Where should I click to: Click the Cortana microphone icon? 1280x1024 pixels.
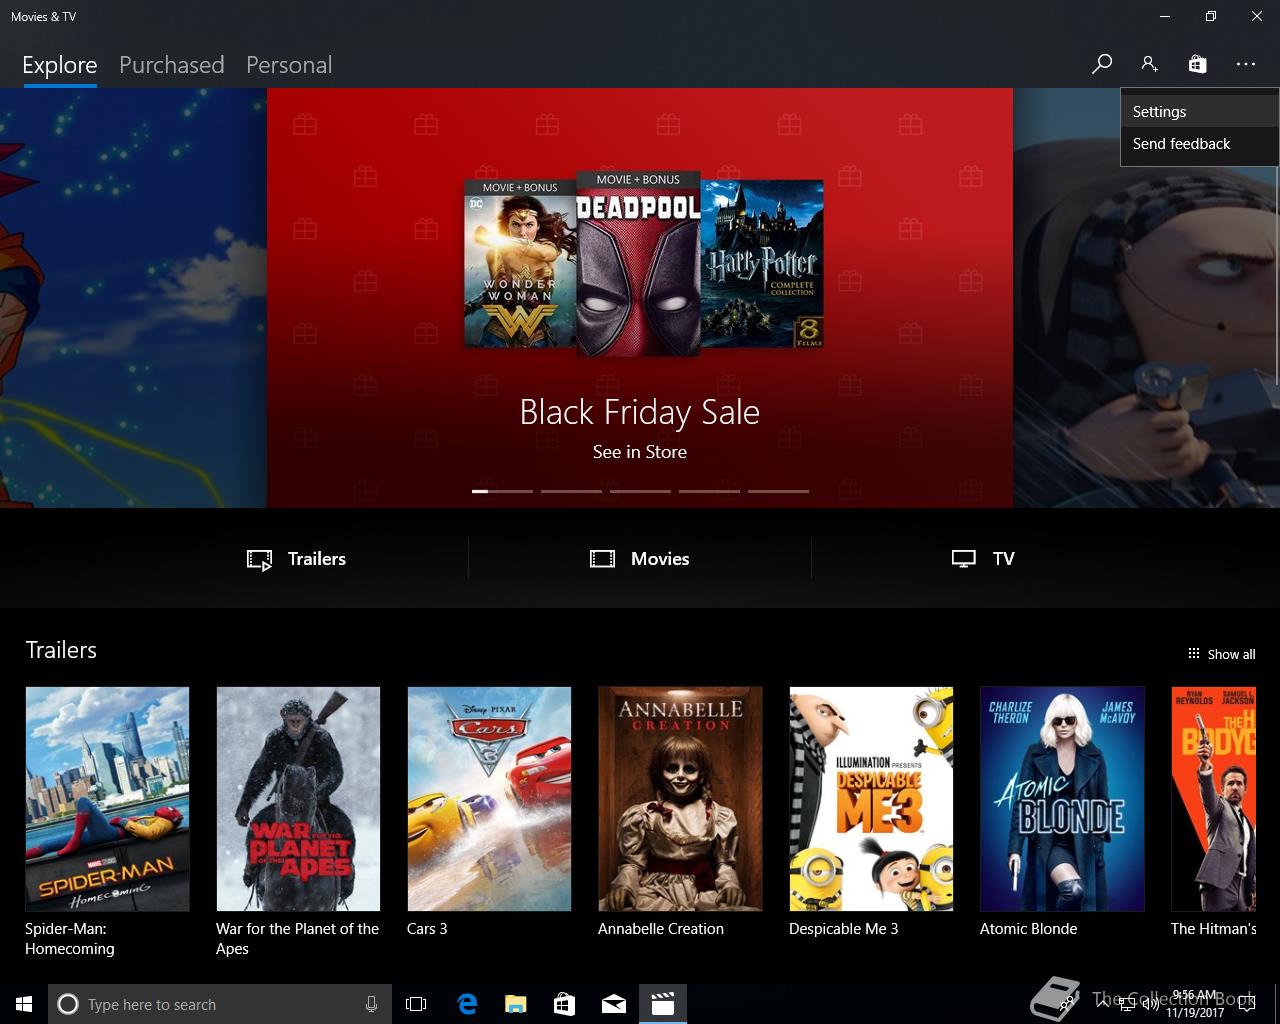point(371,1004)
